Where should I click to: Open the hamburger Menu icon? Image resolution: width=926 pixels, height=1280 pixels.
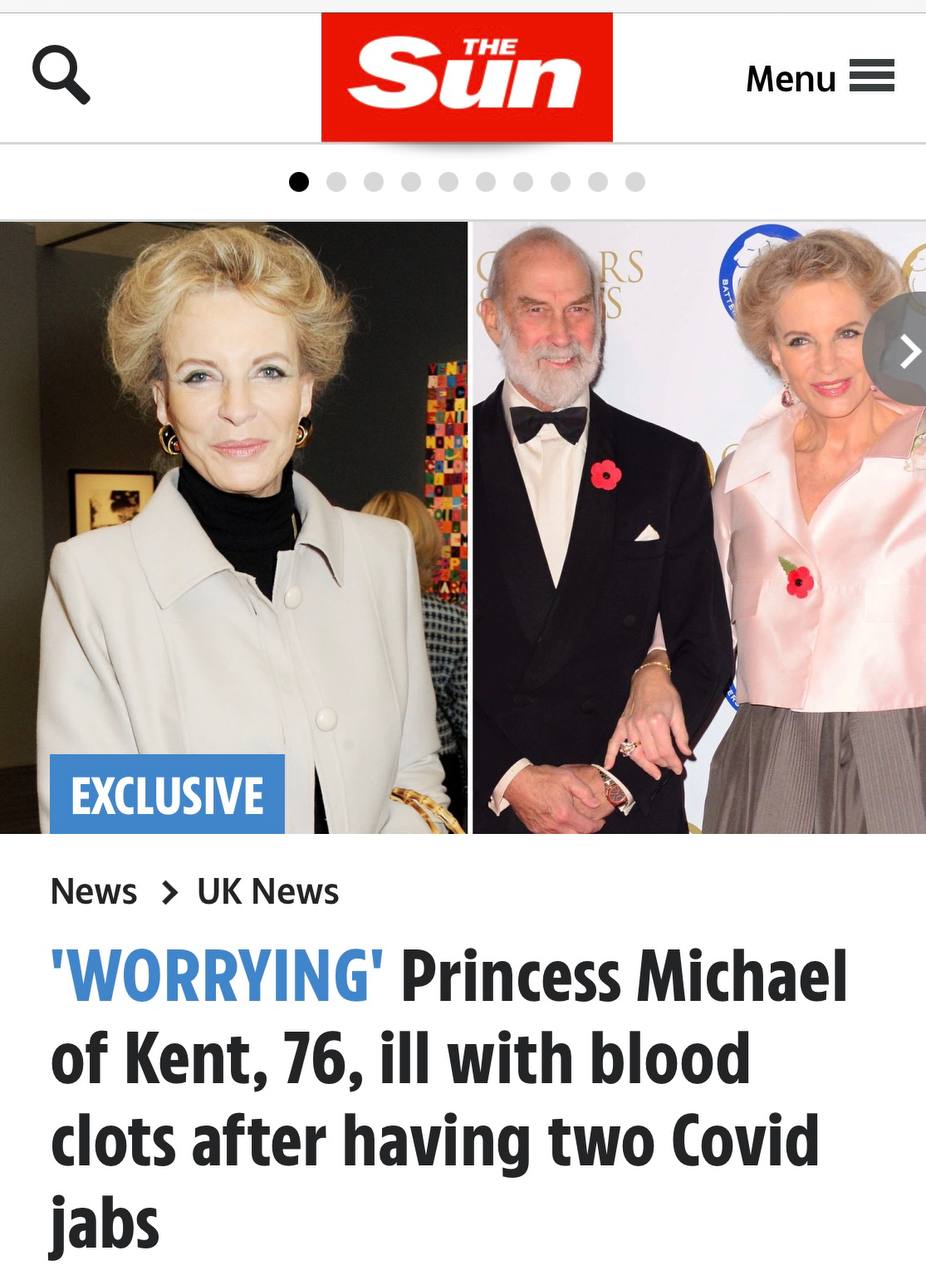[x=872, y=76]
